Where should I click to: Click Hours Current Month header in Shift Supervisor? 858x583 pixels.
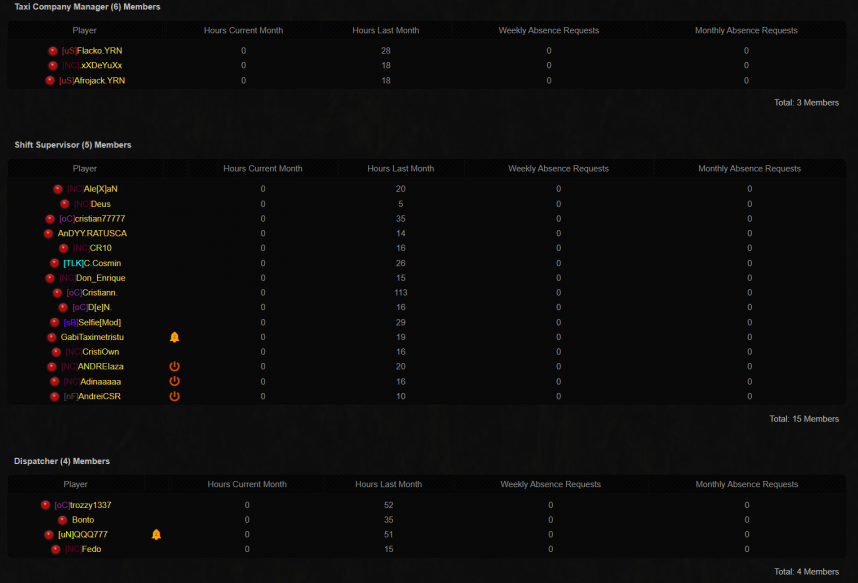tap(262, 168)
